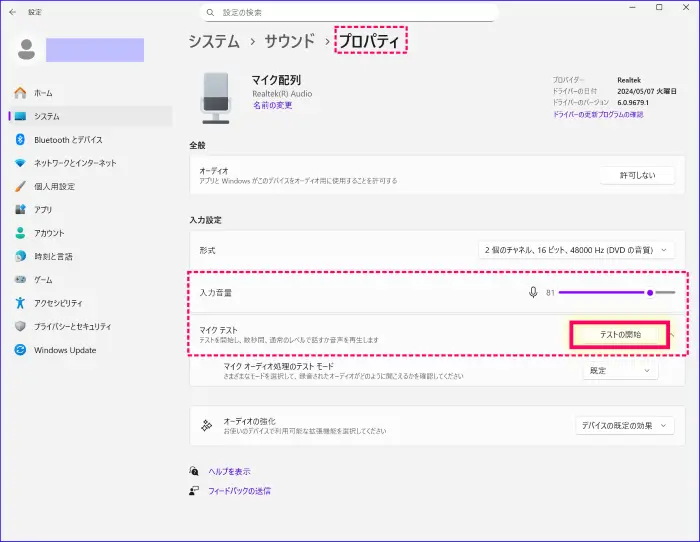Open プライバシーとセキュリティ section

(x=73, y=326)
